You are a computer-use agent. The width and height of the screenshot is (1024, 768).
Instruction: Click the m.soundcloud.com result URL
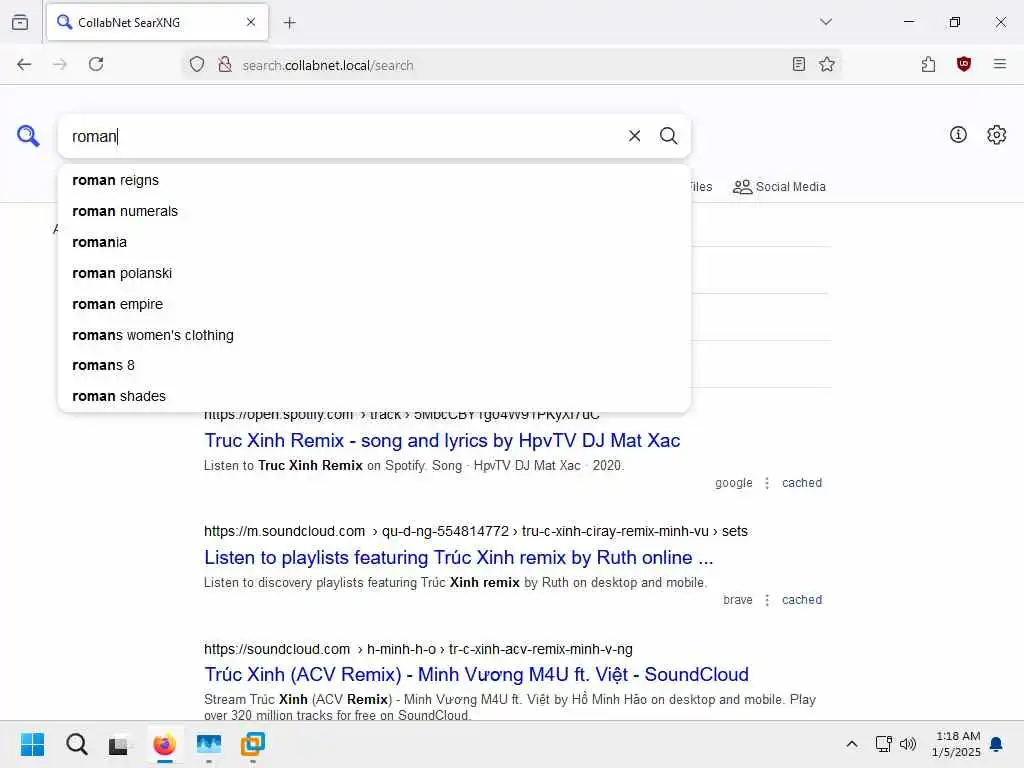point(475,532)
